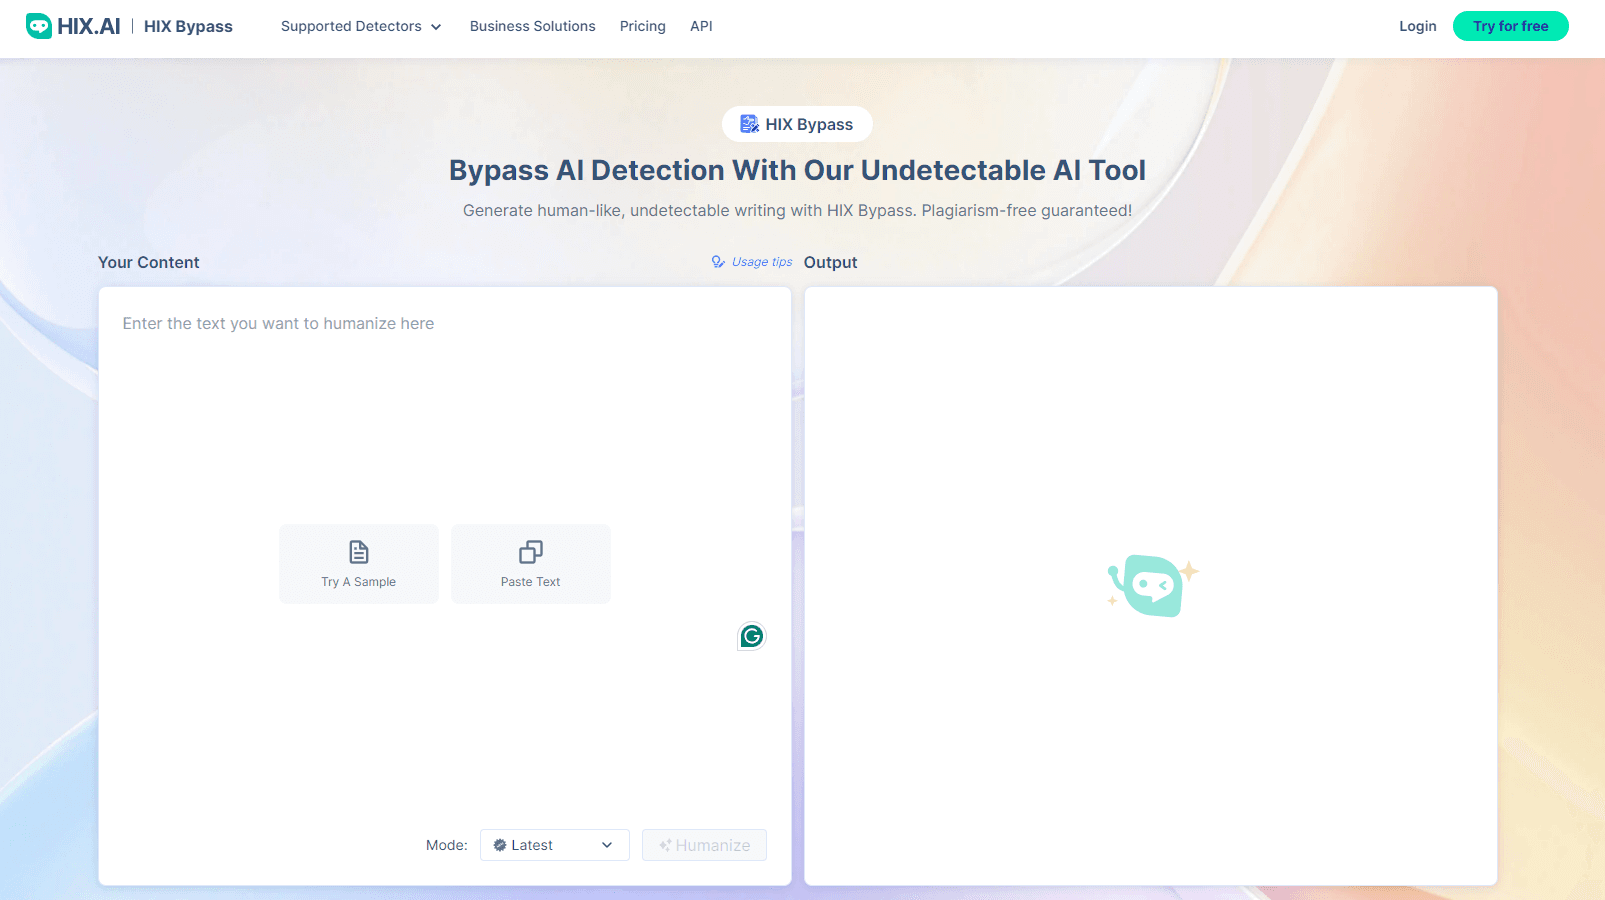Viewport: 1605px width, 900px height.
Task: Click the HIX Bypass badge icon
Action: click(749, 124)
